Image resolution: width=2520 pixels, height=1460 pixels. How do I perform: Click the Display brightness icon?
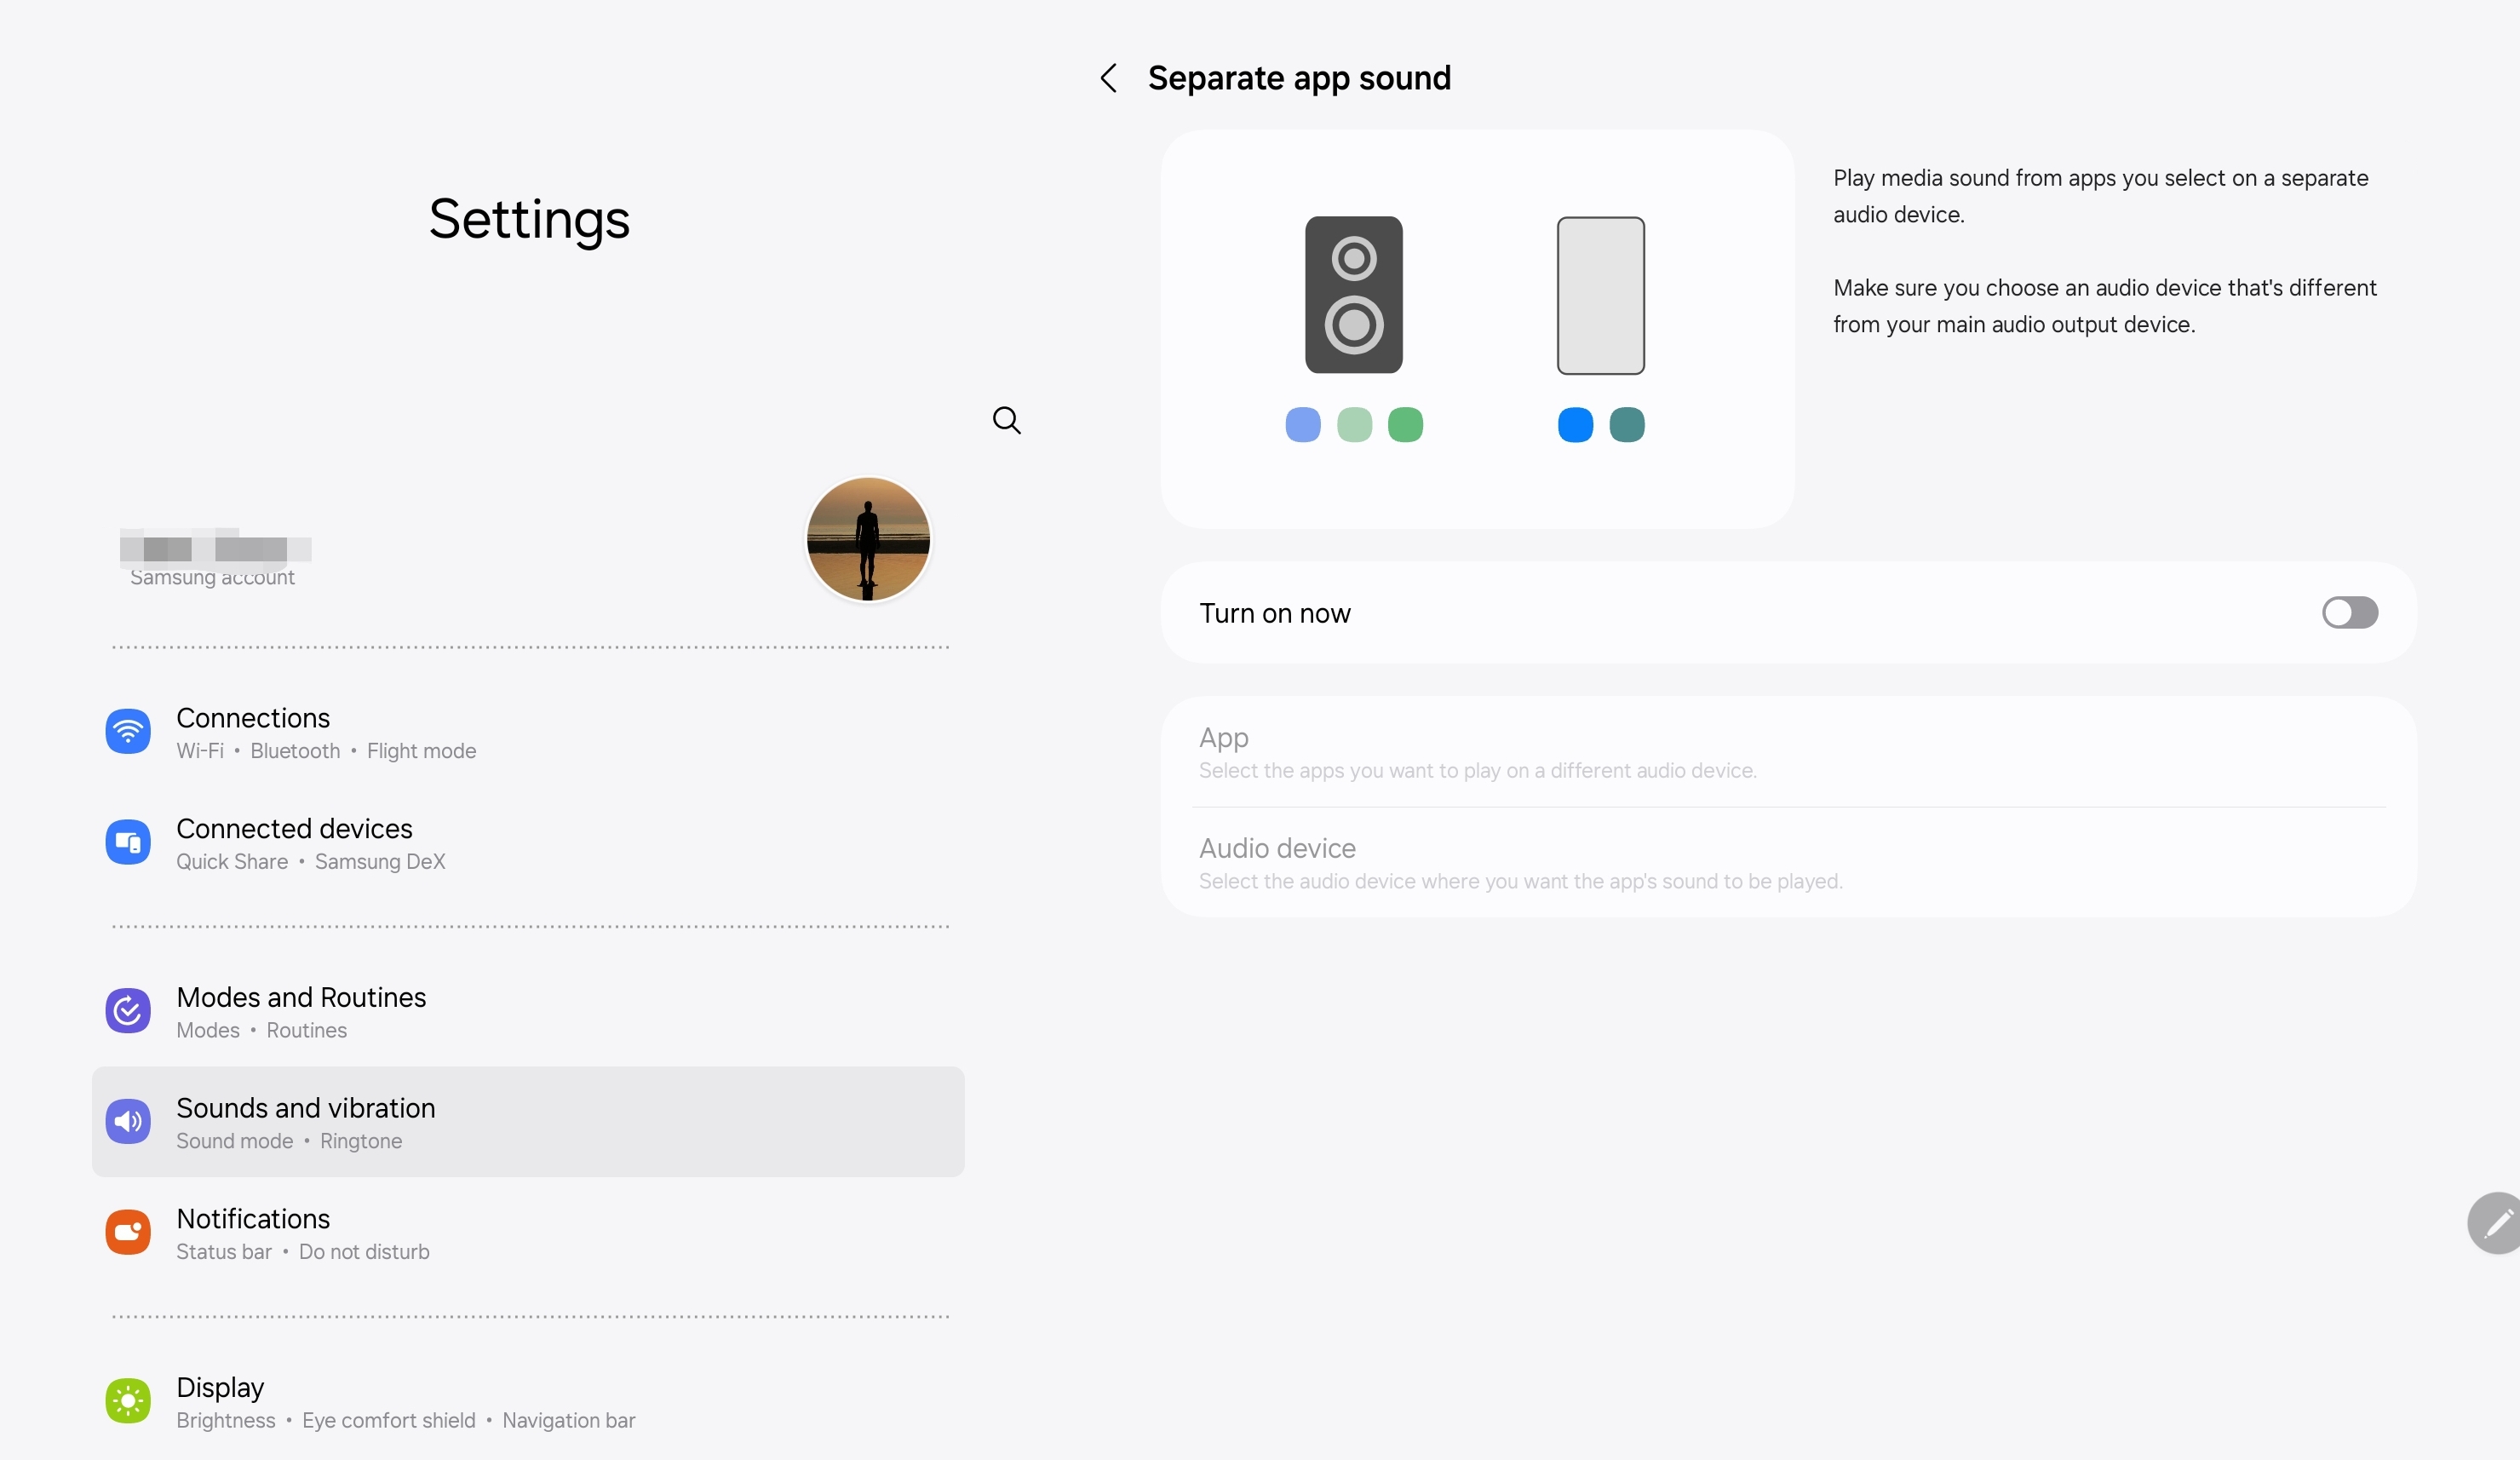point(128,1400)
